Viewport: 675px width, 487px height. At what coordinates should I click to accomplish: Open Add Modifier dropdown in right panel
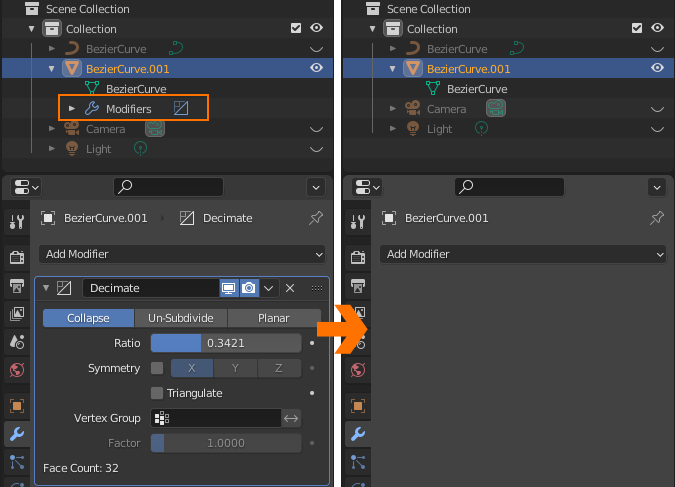523,254
